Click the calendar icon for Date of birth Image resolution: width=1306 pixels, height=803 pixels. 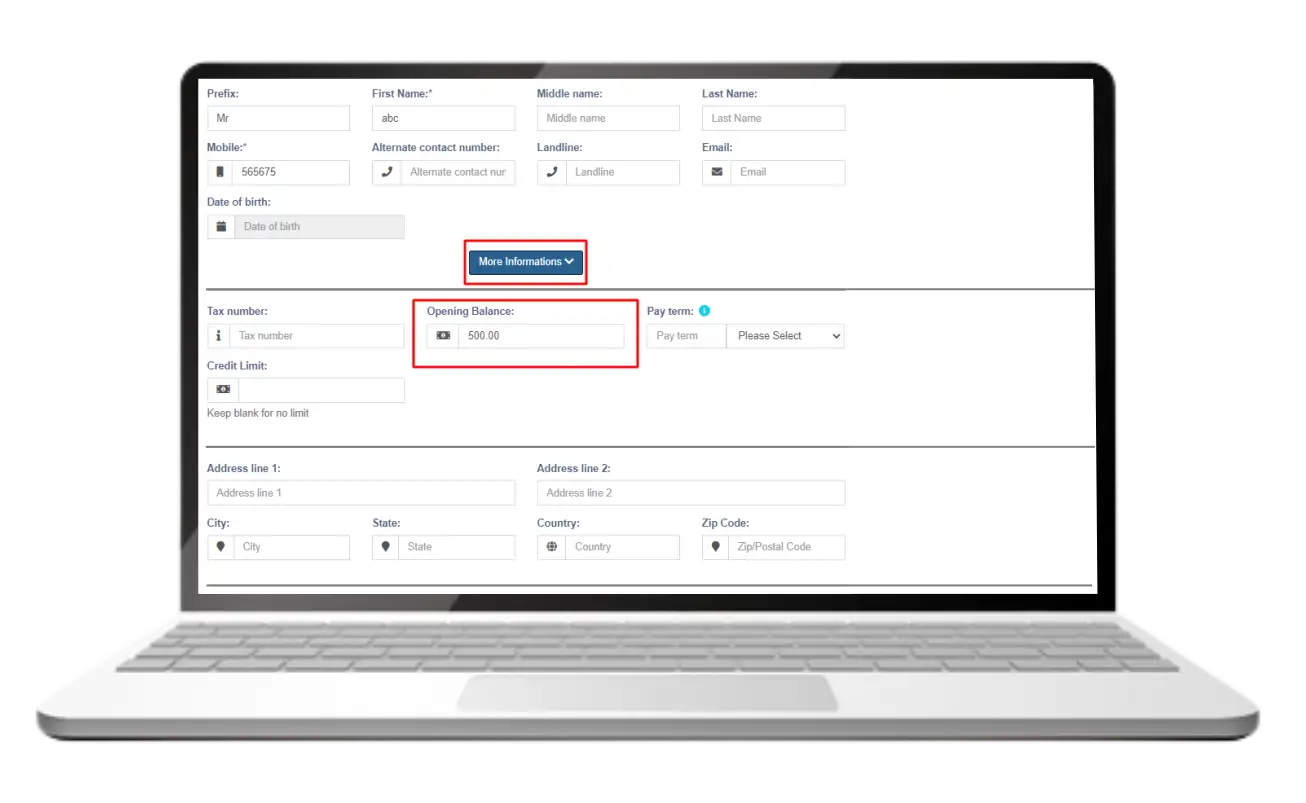pyautogui.click(x=221, y=227)
